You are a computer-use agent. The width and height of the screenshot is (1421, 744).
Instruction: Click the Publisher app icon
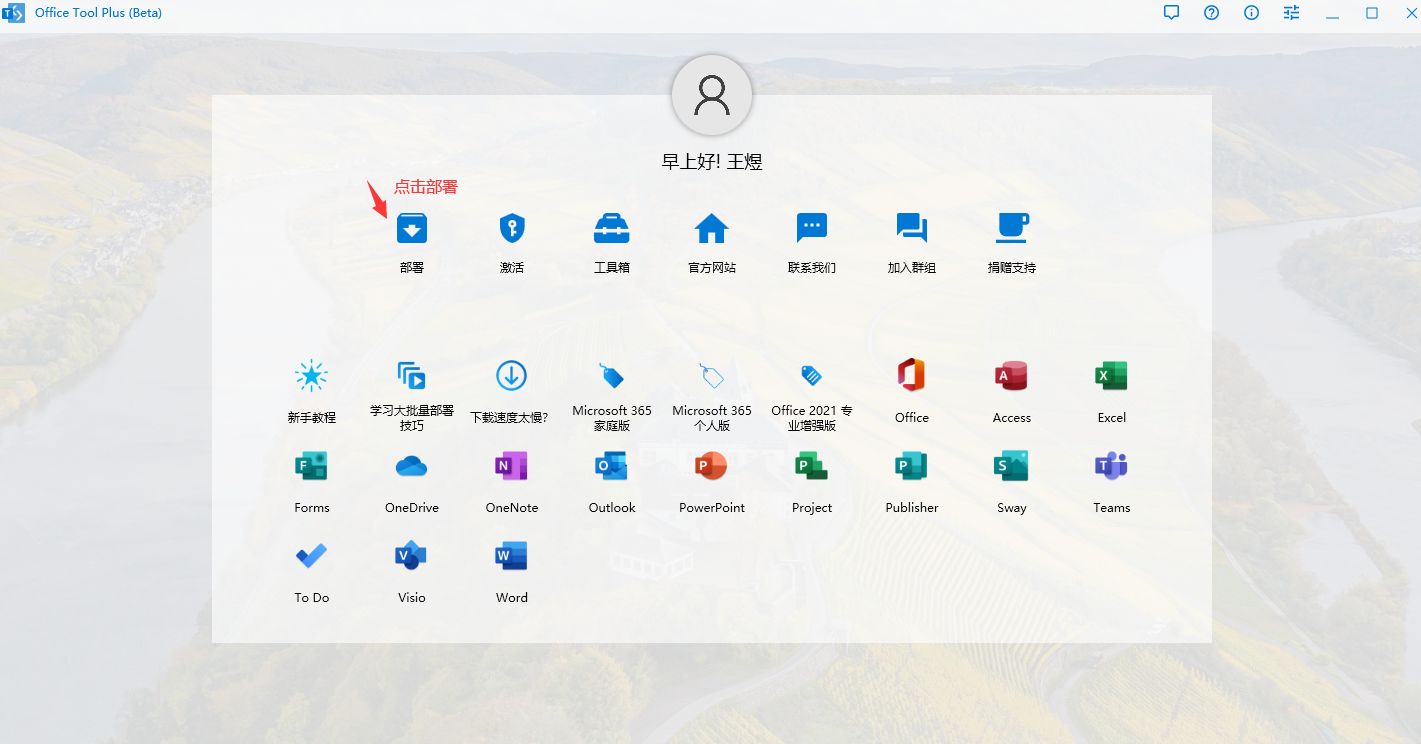(x=912, y=466)
